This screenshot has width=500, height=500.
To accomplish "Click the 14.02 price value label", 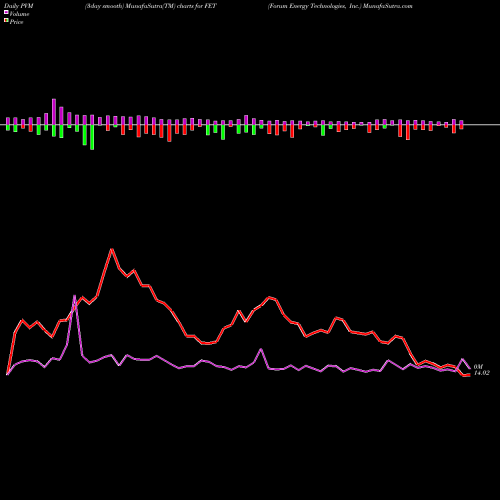I will pos(482,373).
